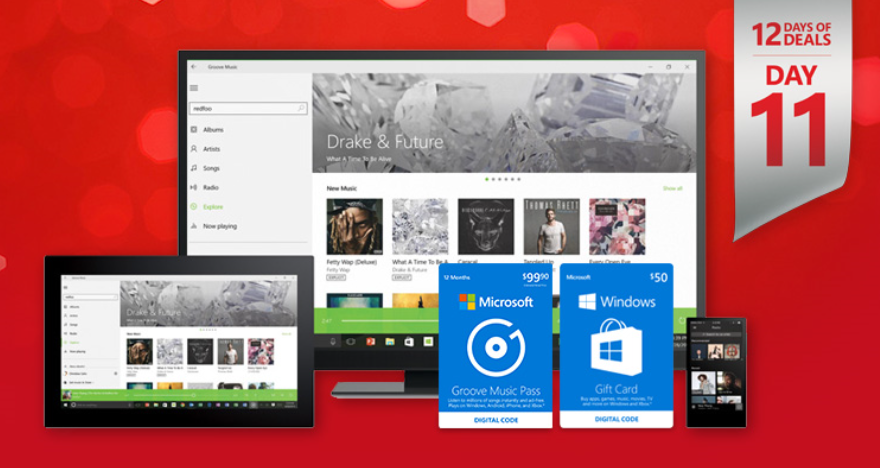Click the magnifier search icon
This screenshot has width=880, height=468.
(301, 108)
